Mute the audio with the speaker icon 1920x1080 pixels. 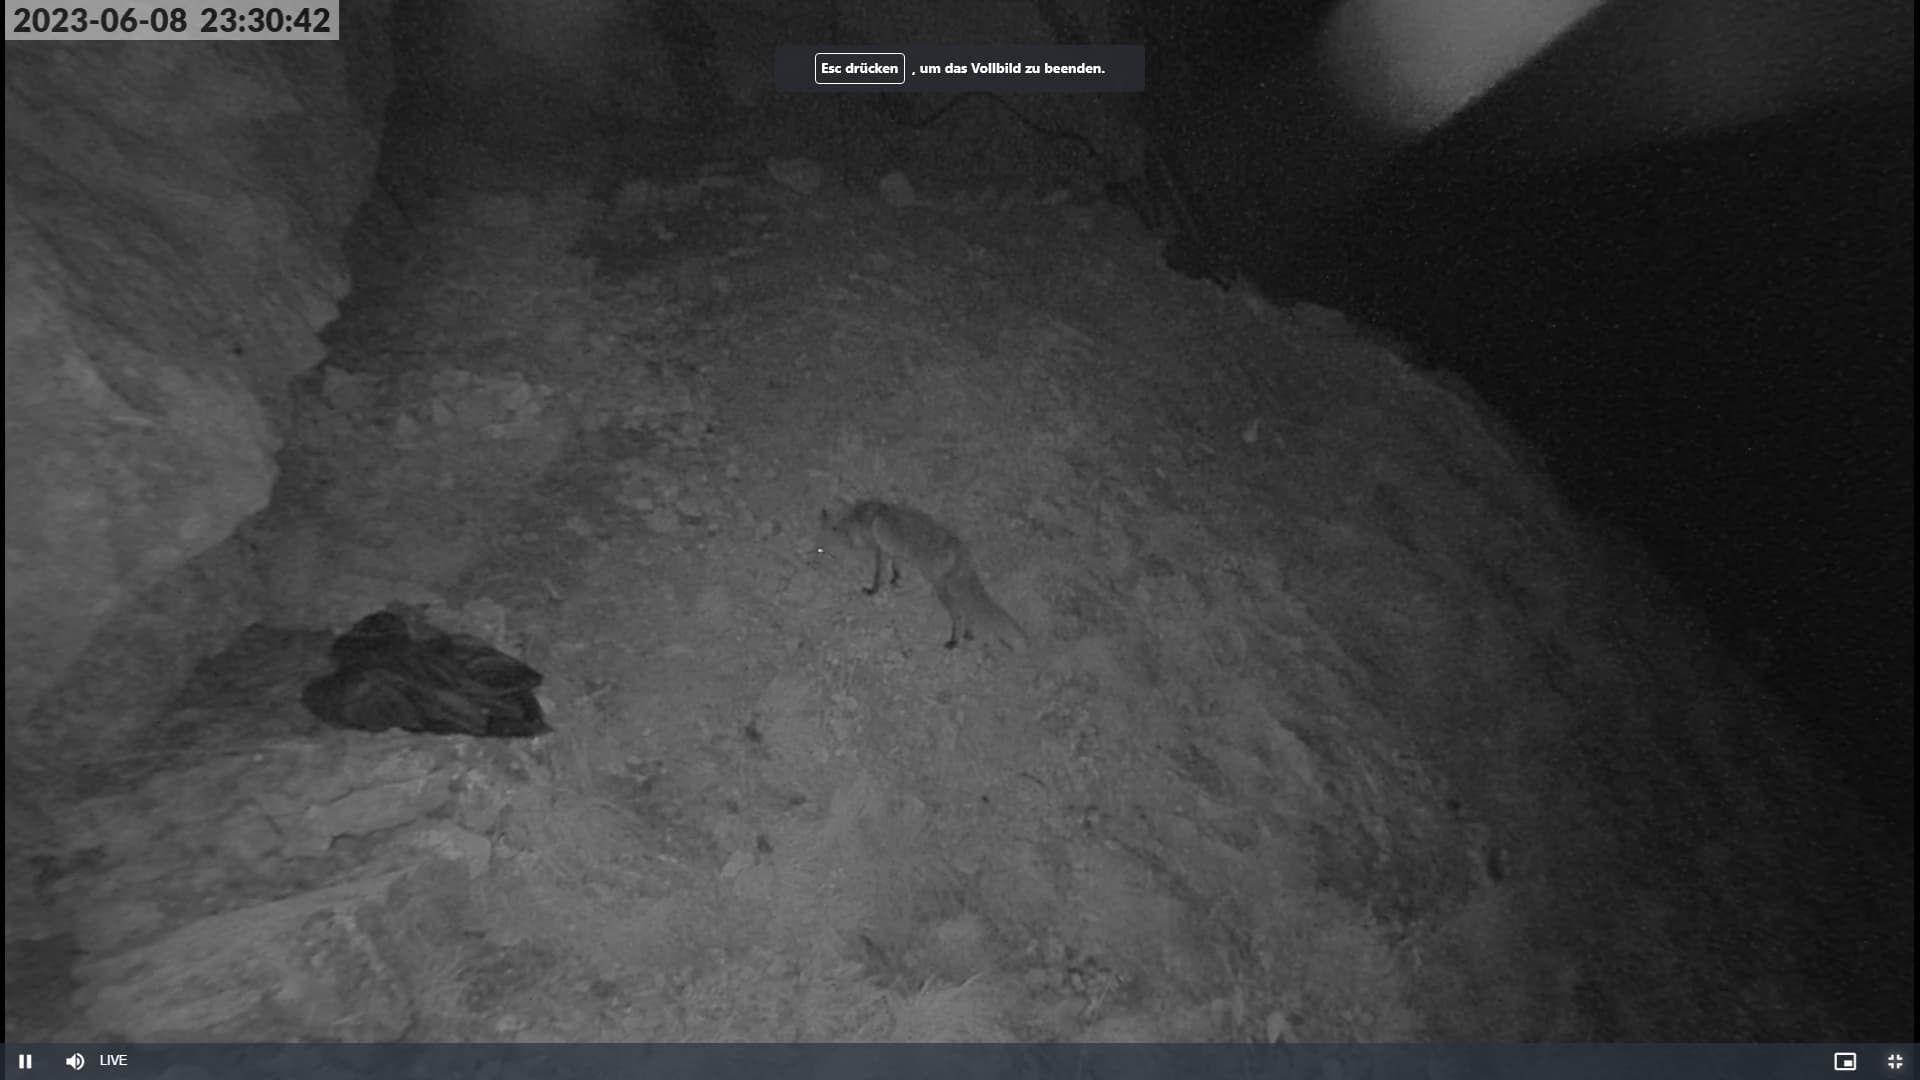point(75,1061)
